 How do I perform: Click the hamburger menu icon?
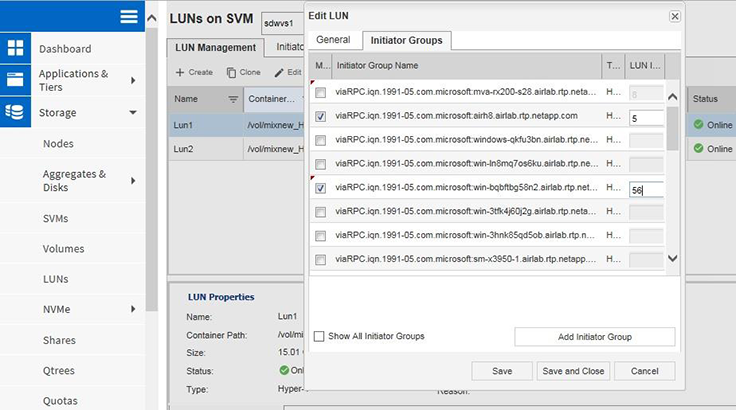129,16
